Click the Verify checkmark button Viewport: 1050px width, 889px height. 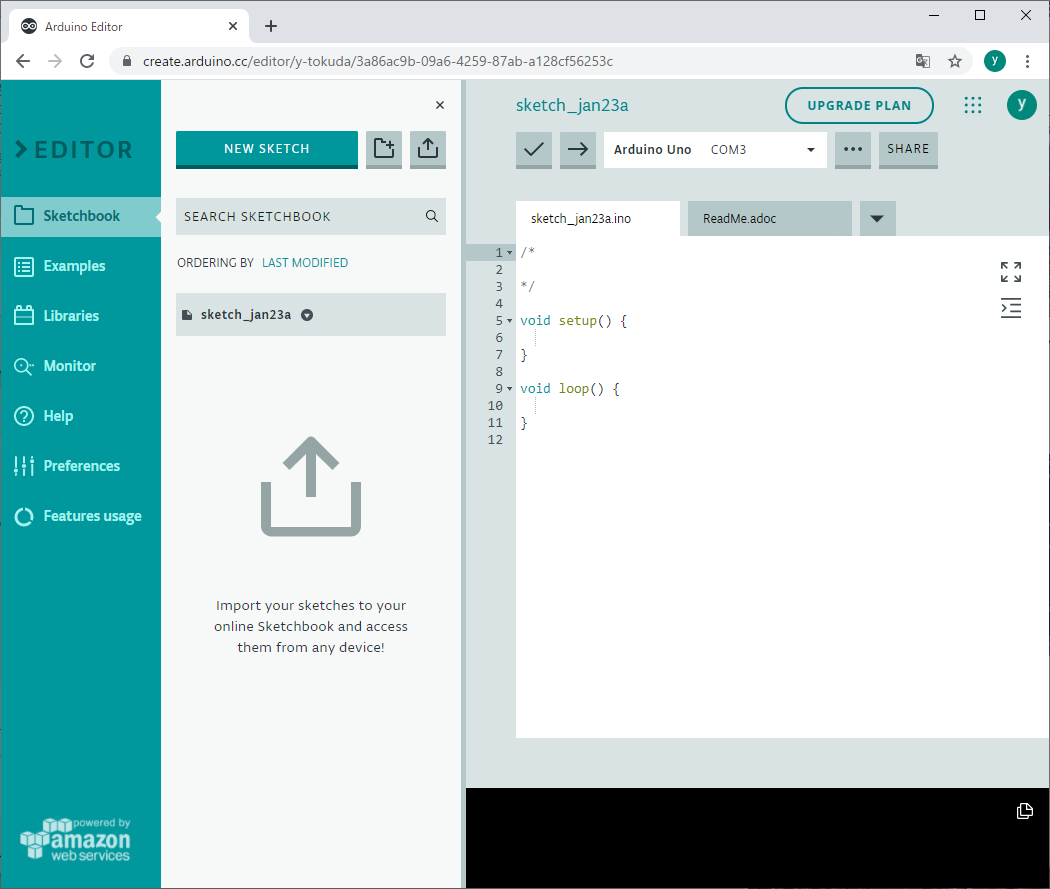(x=534, y=149)
